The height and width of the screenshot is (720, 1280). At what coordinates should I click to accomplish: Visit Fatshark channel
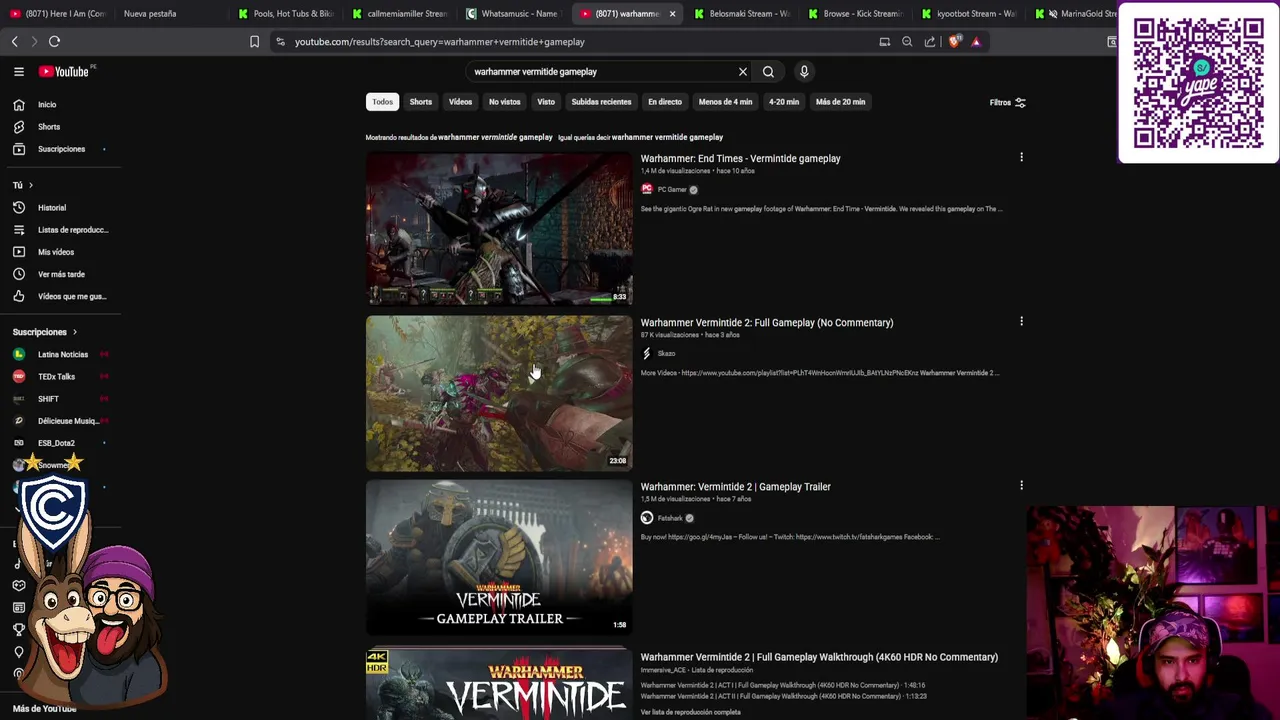(x=670, y=518)
